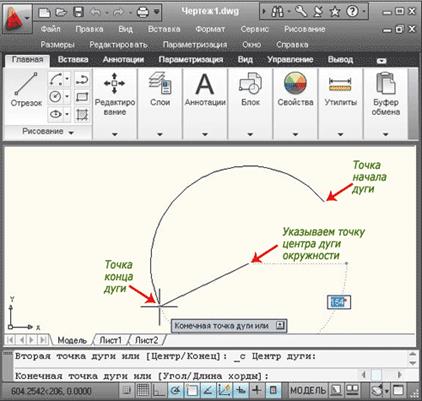
Task: Toggle grid display in status bar
Action: click(143, 390)
